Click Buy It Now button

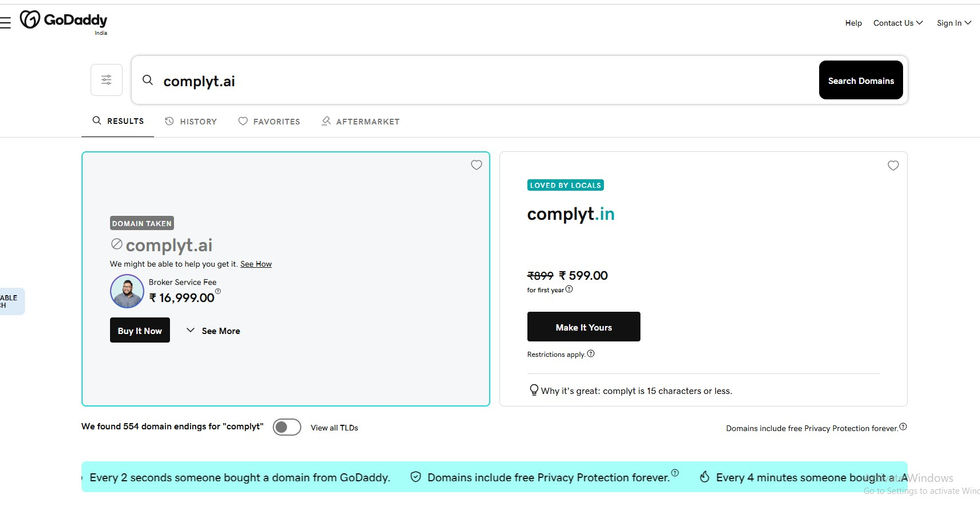pyautogui.click(x=140, y=330)
